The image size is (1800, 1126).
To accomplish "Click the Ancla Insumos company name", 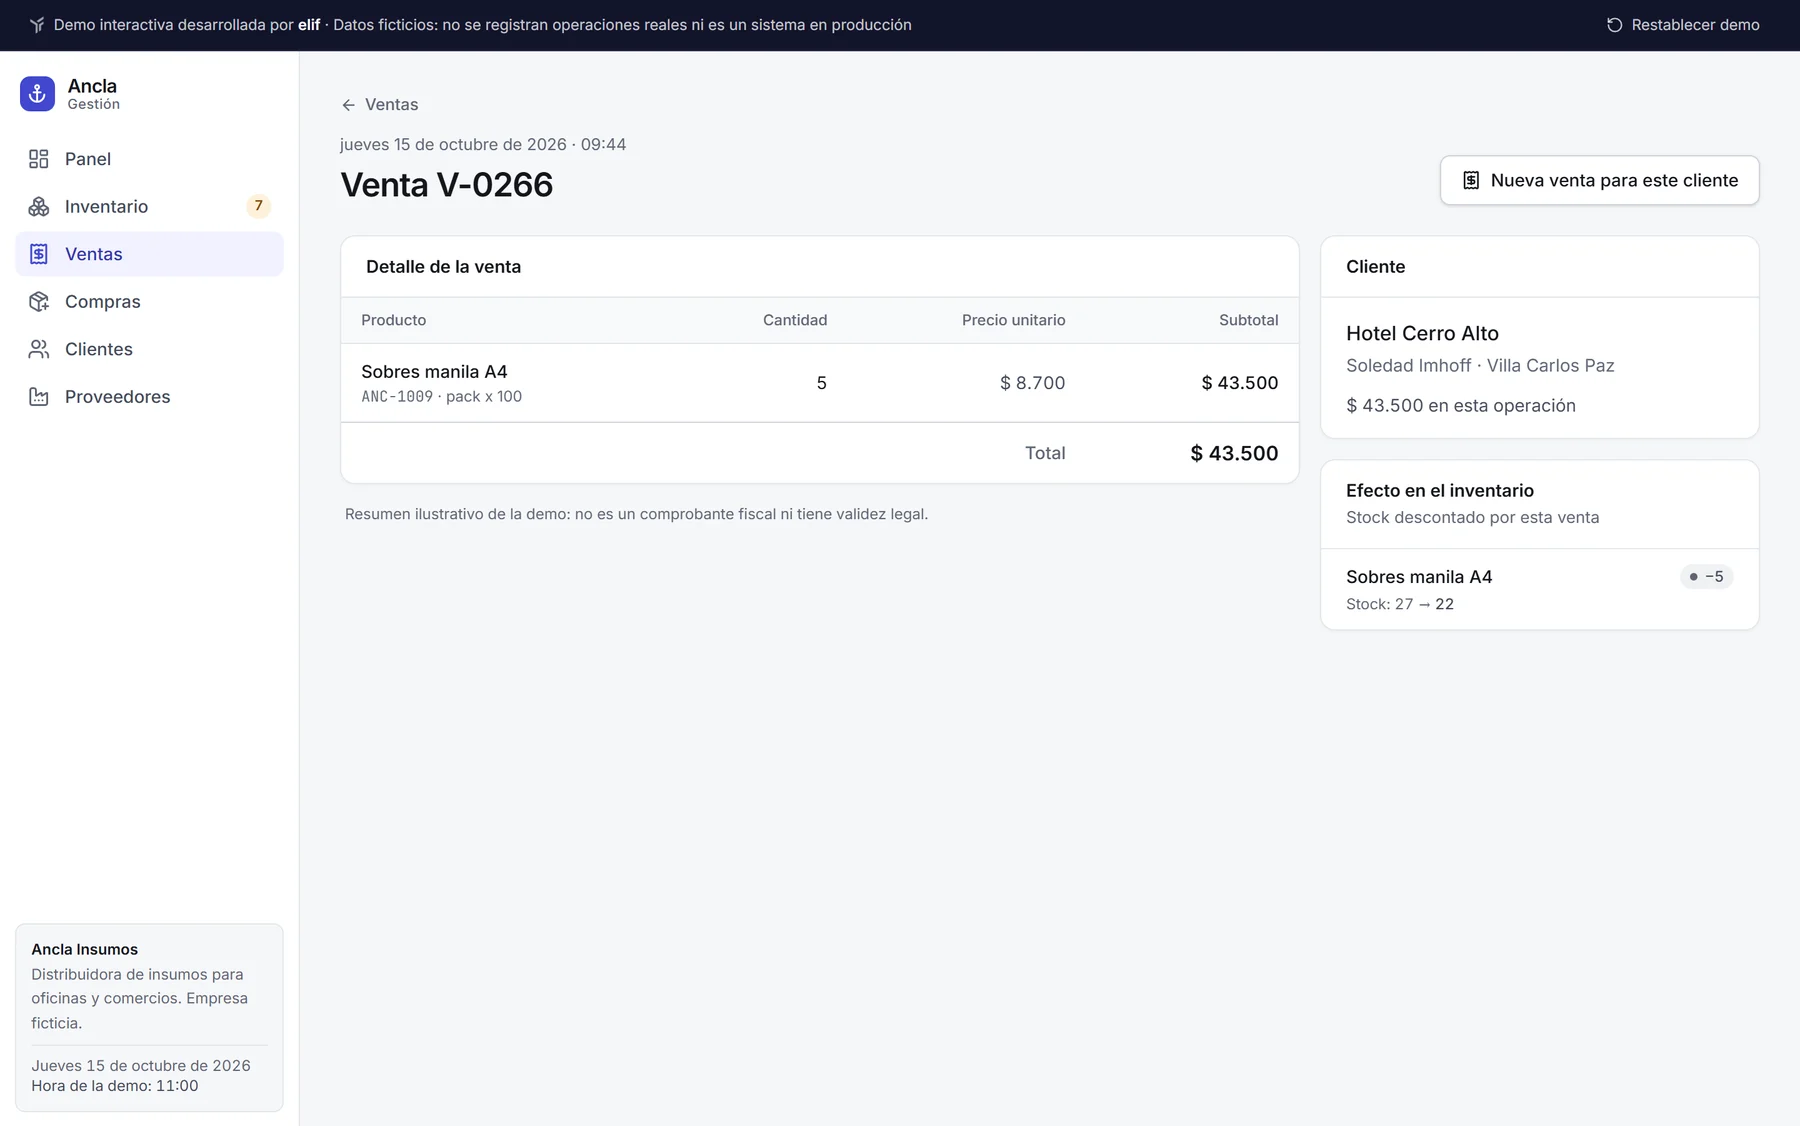I will click(84, 950).
